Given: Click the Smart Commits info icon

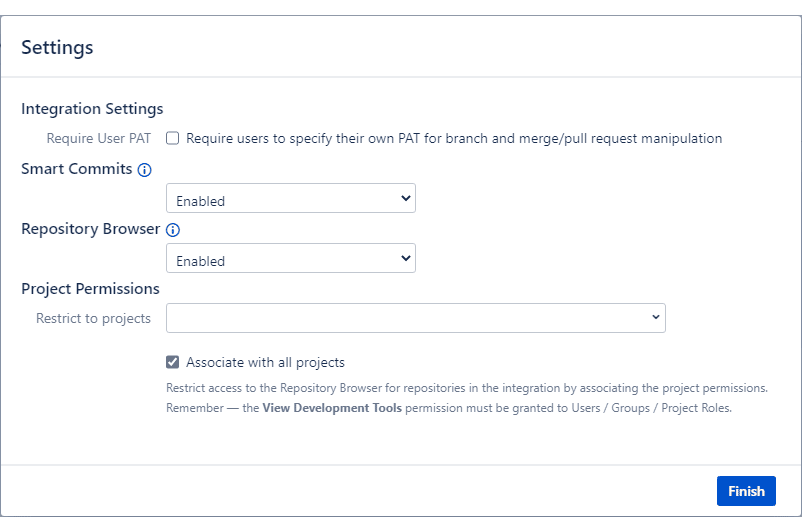Looking at the screenshot, I should click(145, 170).
